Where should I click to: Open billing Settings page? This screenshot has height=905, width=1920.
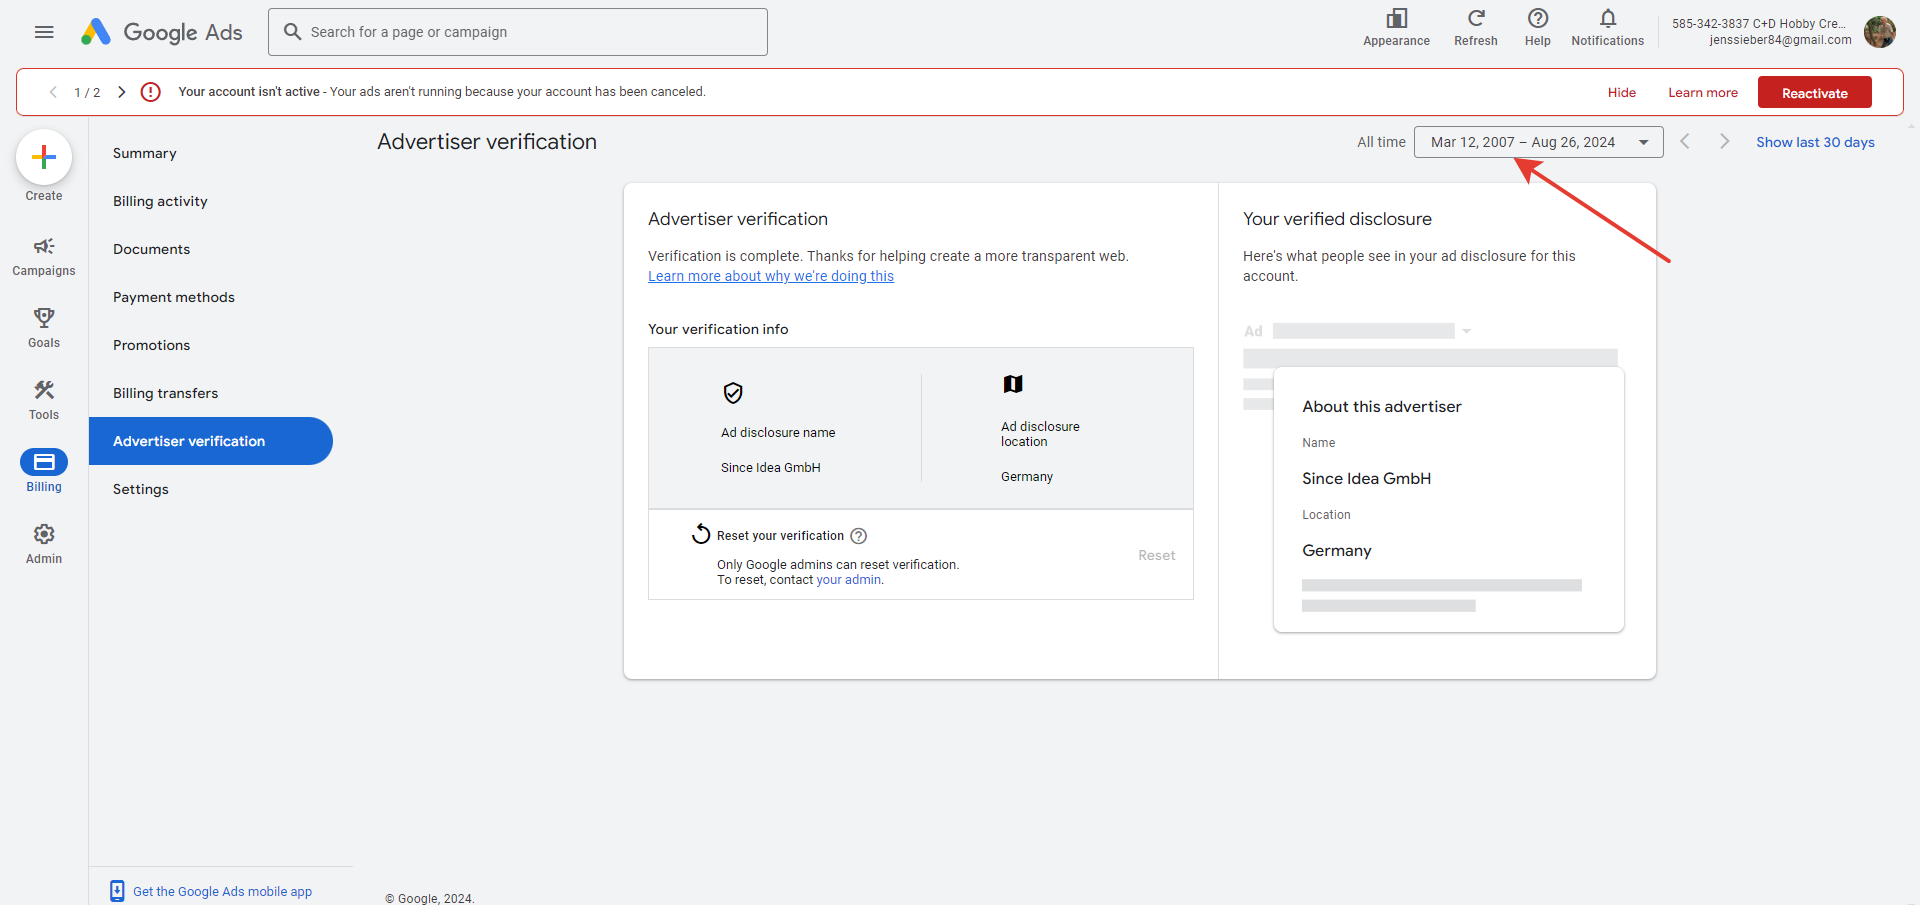pos(141,489)
